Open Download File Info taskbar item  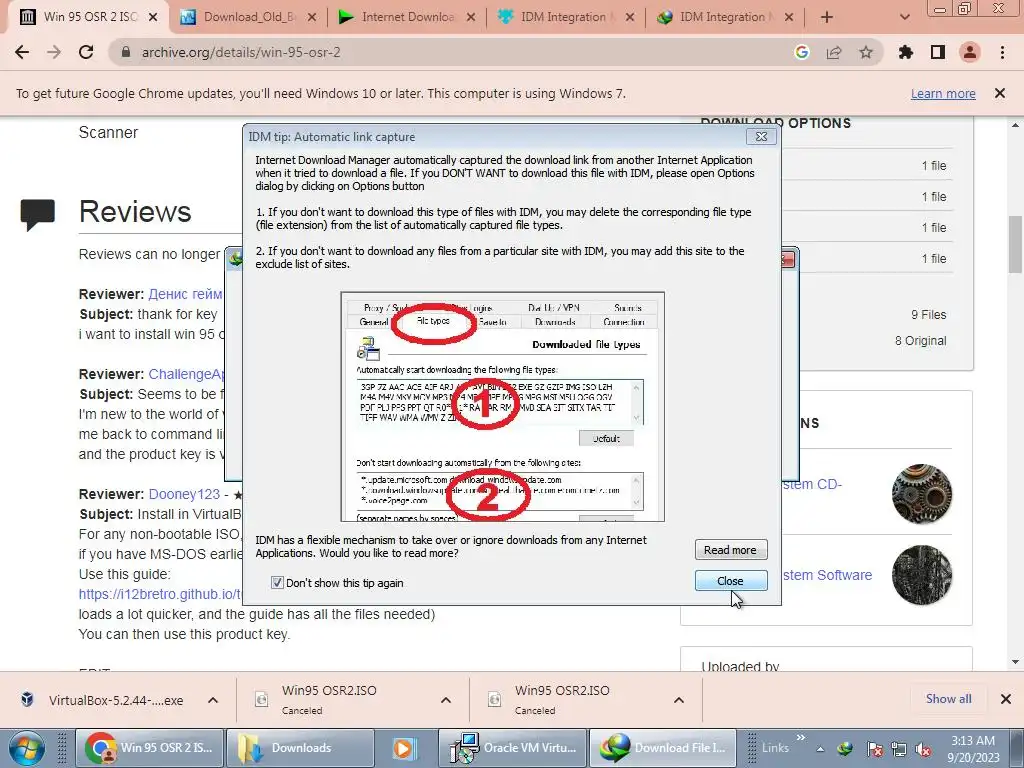point(663,748)
